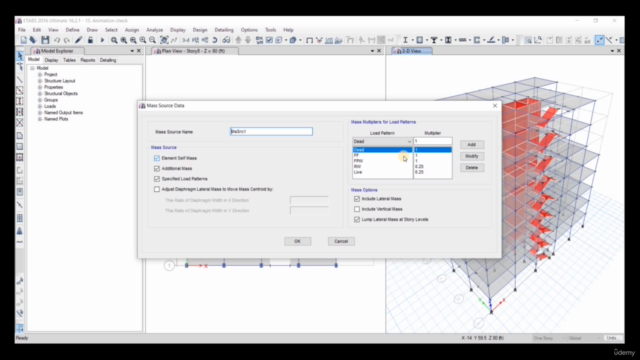Viewport: 640px width, 360px height.
Task: Click the Rotate 3D view icon
Action: click(215, 40)
